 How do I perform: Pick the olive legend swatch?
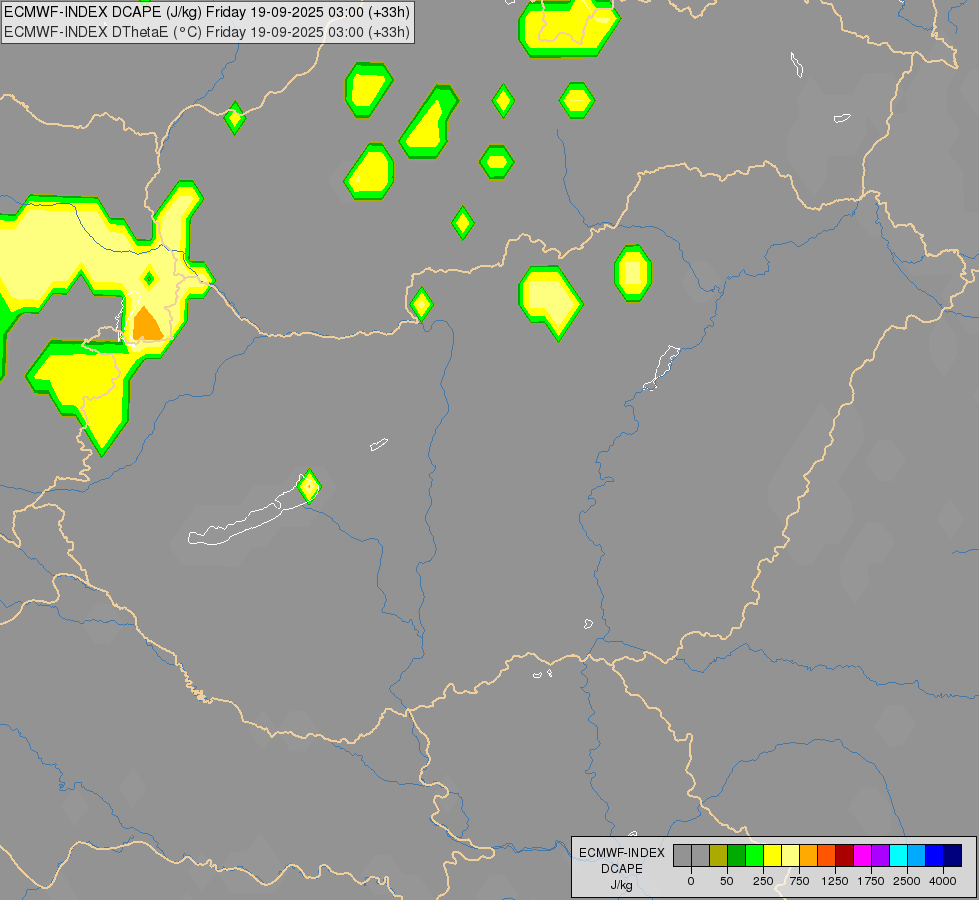coord(718,855)
